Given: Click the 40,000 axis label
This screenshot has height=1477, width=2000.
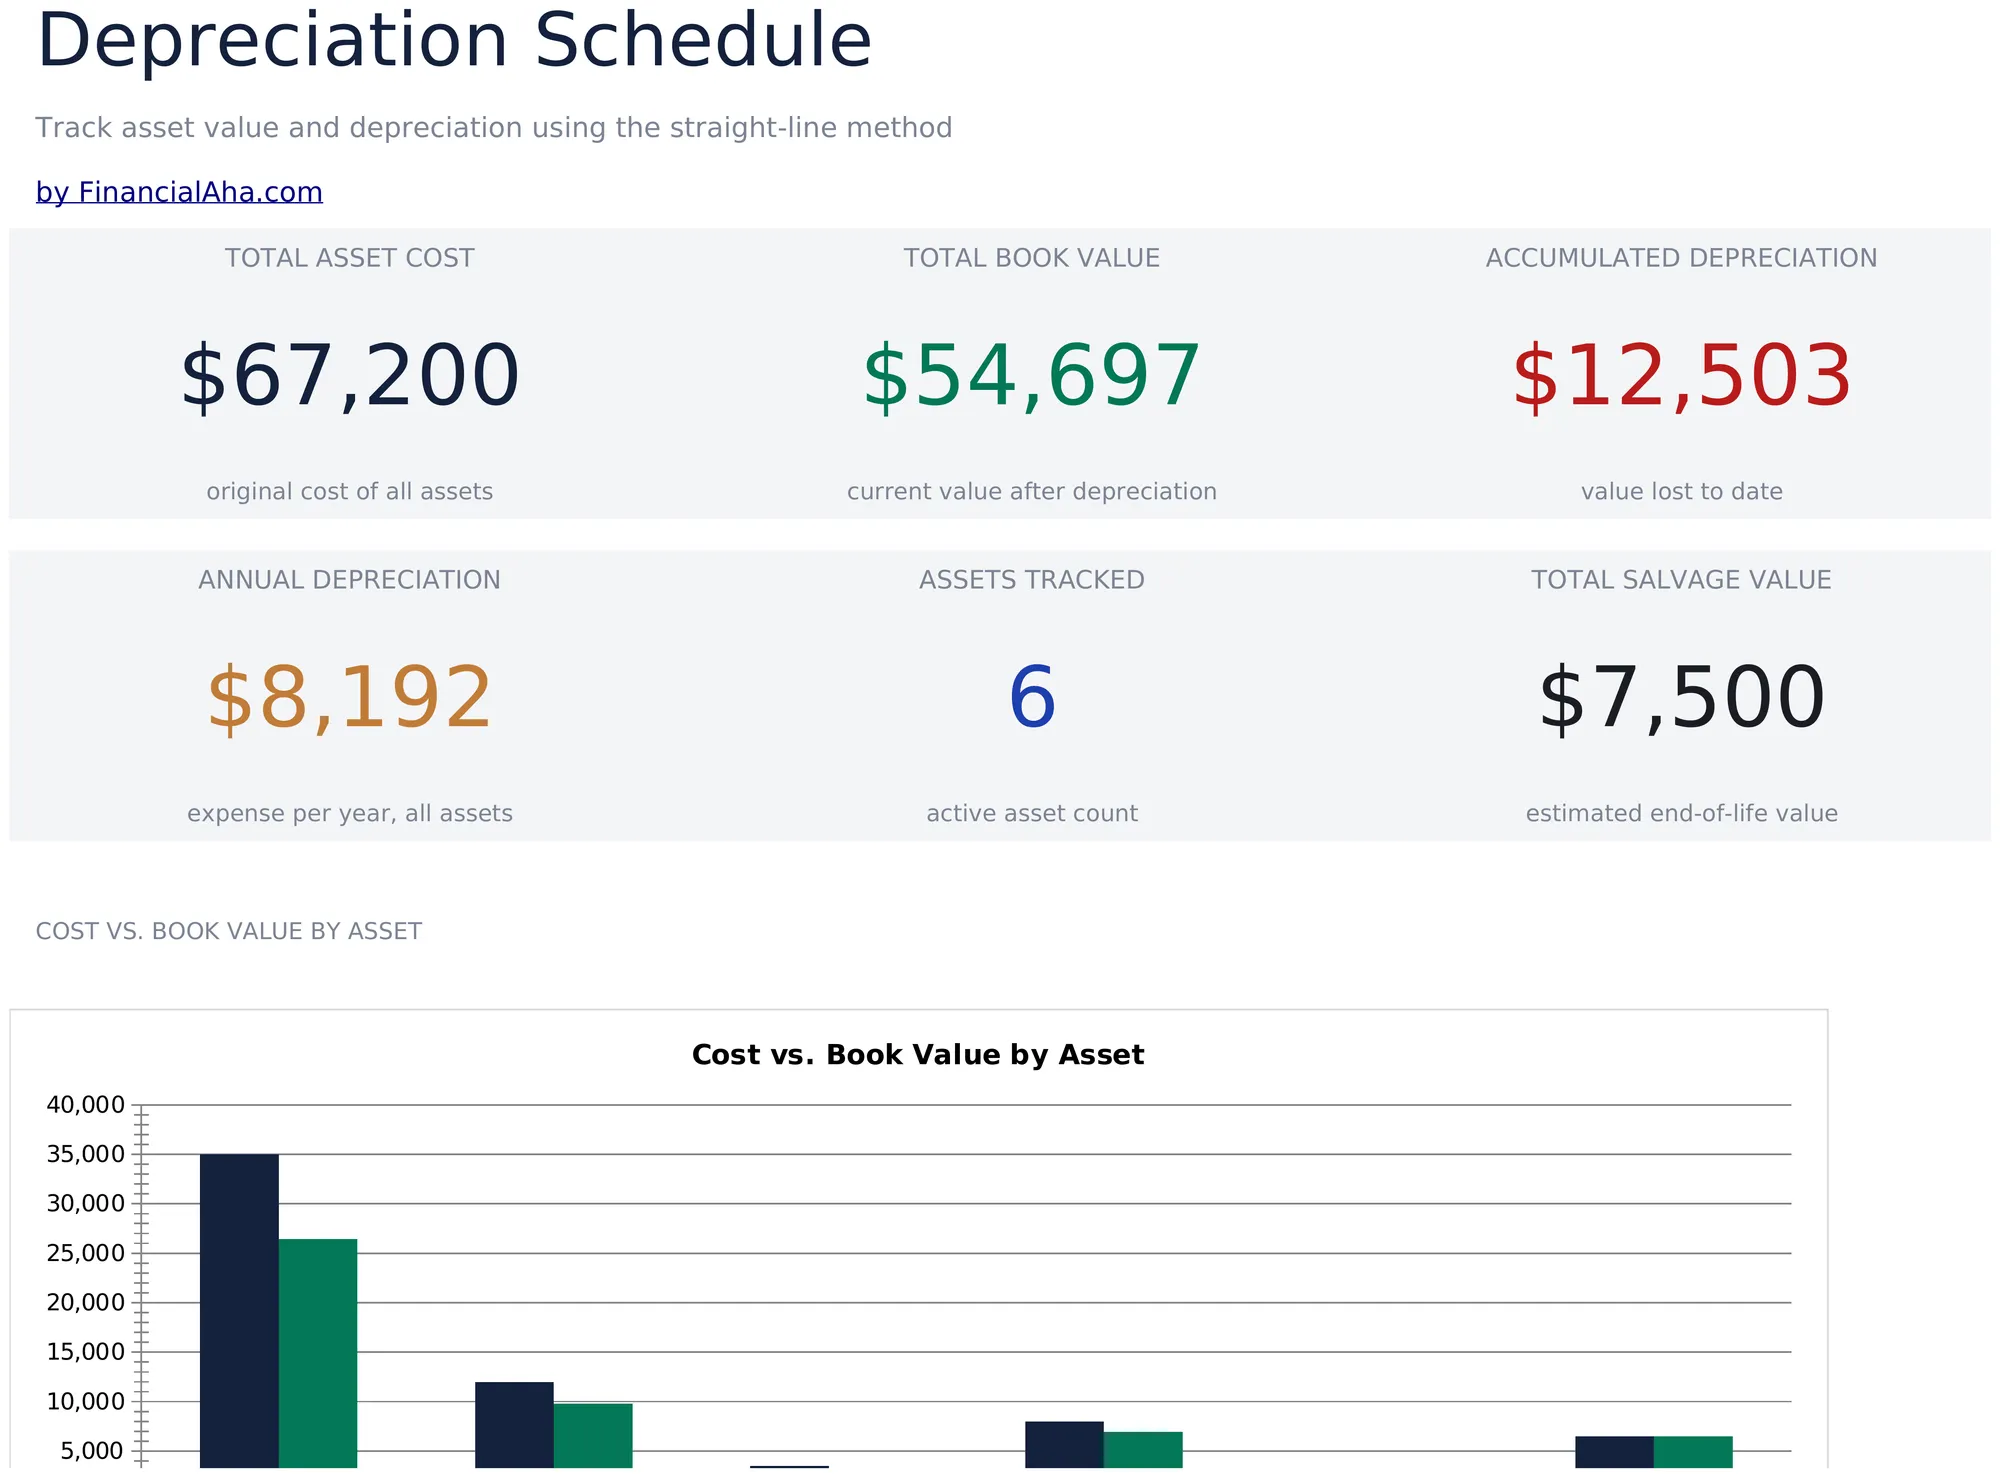Looking at the screenshot, I should click(86, 1105).
